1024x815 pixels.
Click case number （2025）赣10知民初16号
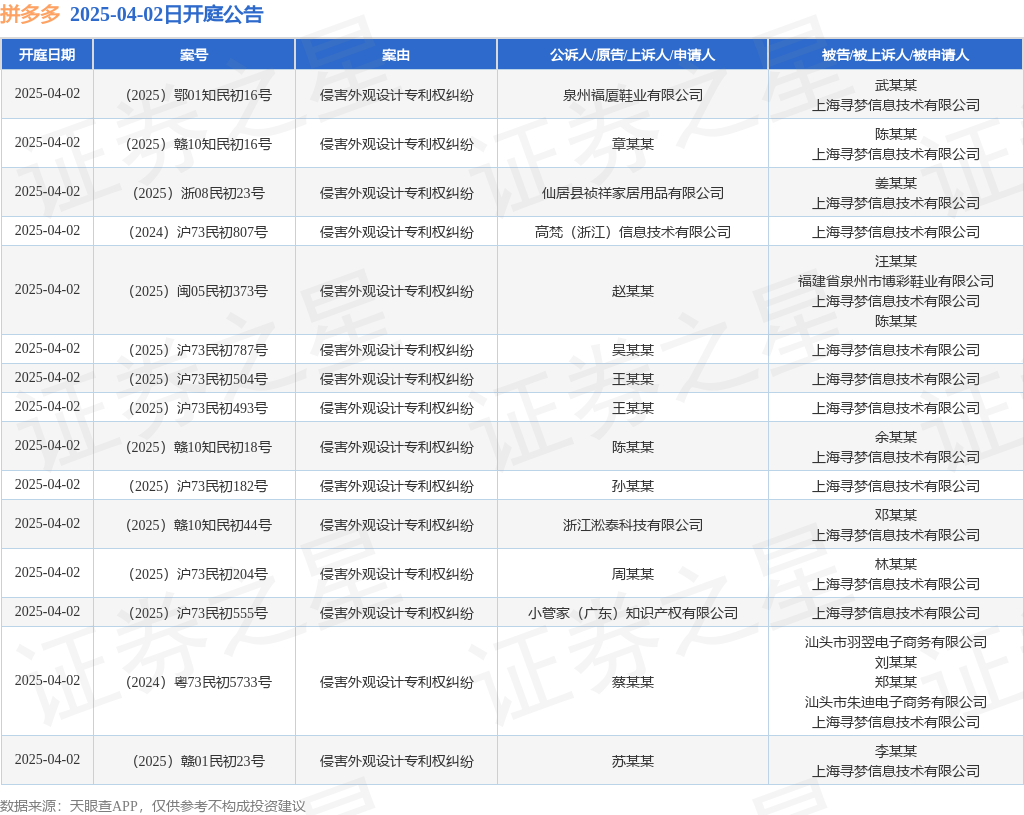[x=199, y=144]
